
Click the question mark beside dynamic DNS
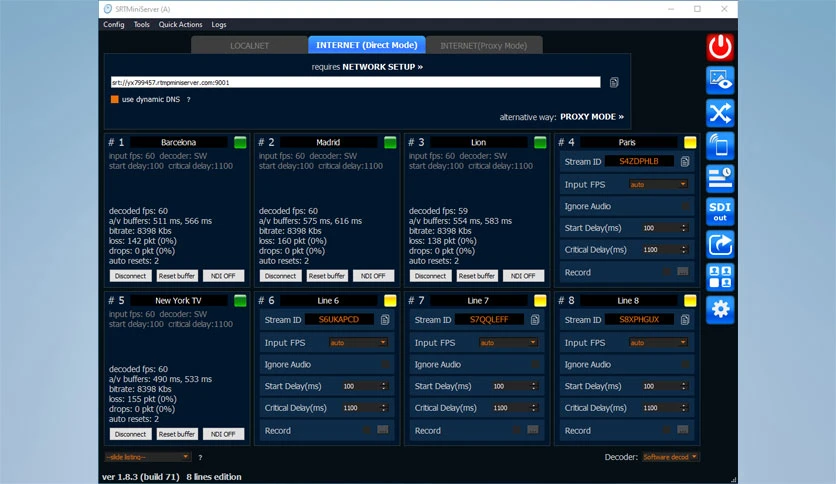pyautogui.click(x=188, y=100)
